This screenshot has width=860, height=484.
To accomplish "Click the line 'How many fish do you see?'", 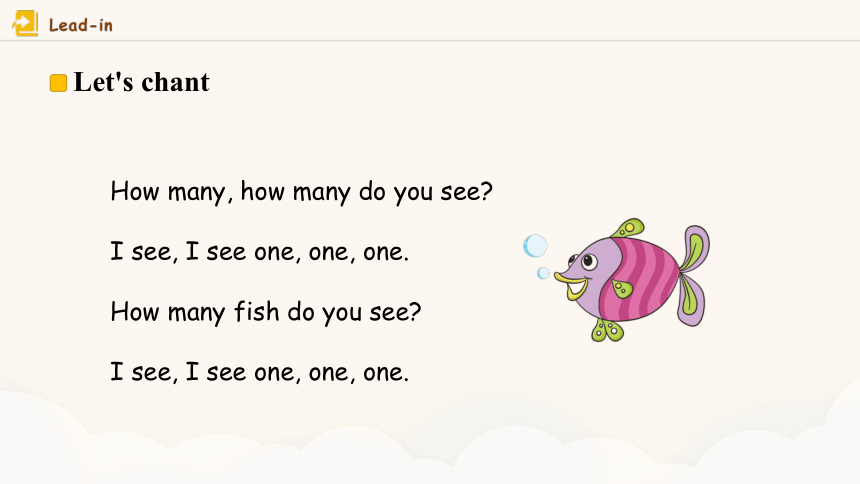I will point(266,312).
